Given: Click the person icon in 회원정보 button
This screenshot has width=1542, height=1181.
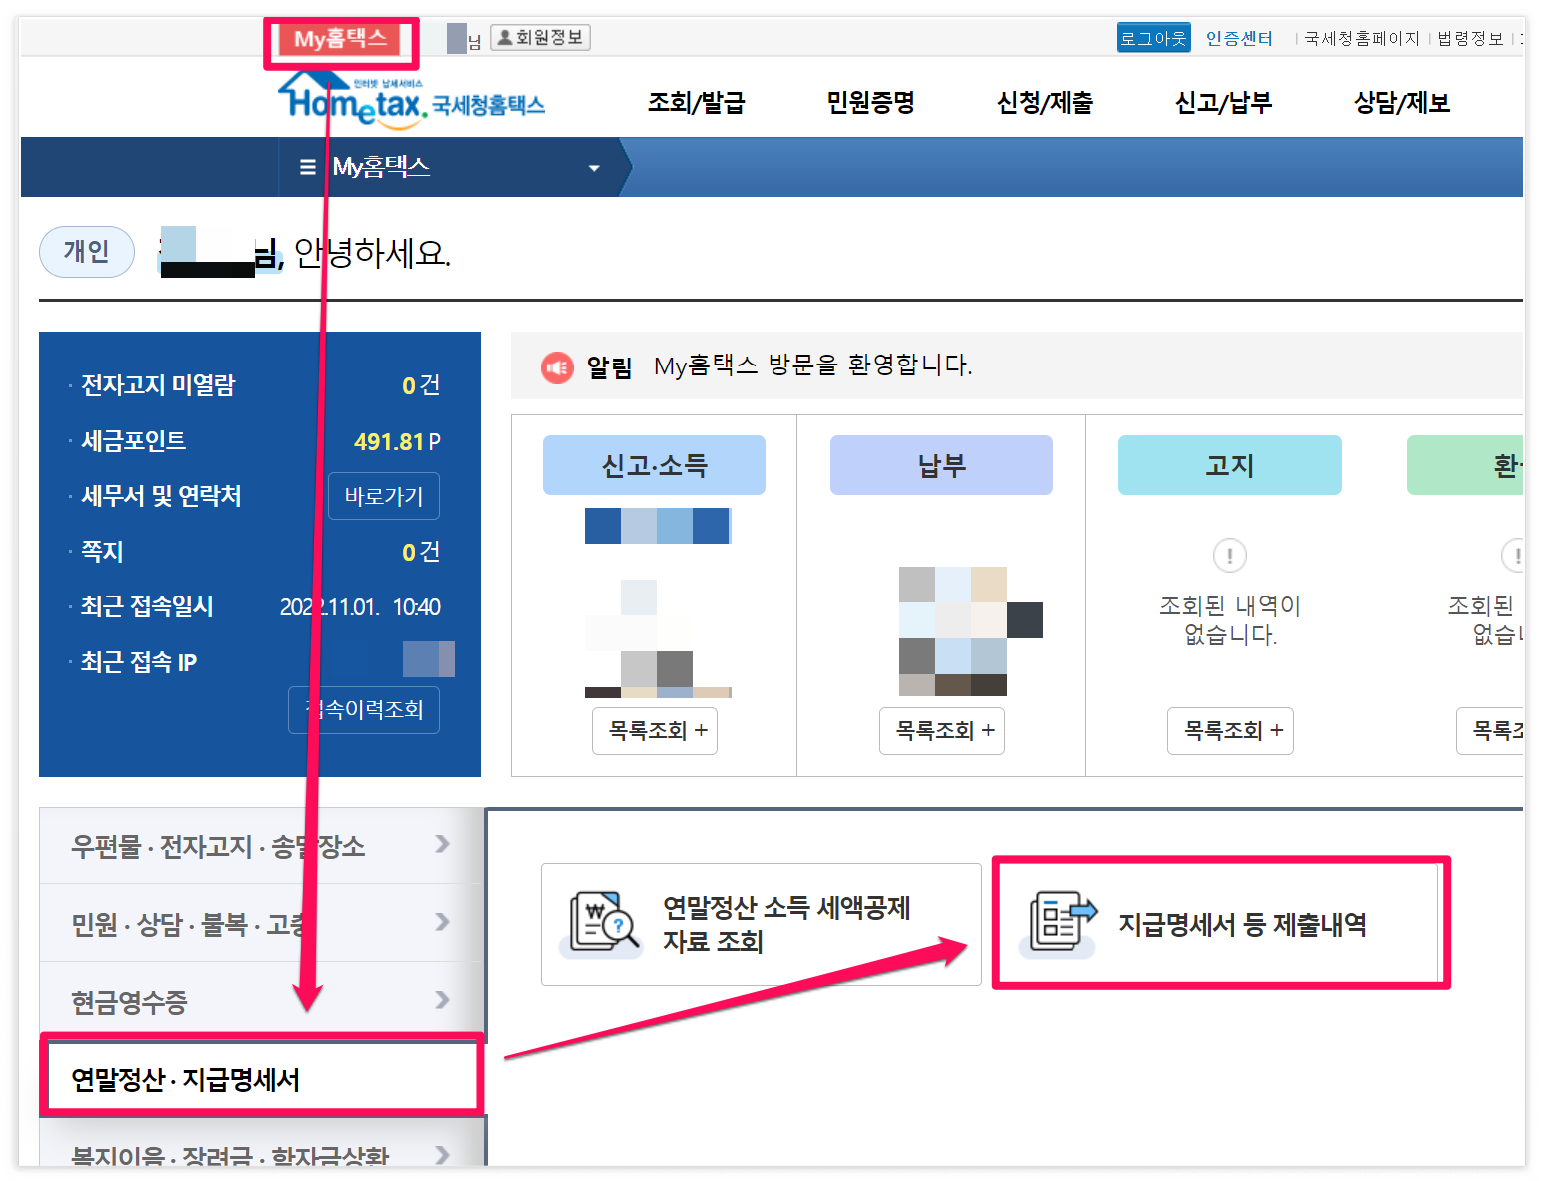Looking at the screenshot, I should coord(505,38).
